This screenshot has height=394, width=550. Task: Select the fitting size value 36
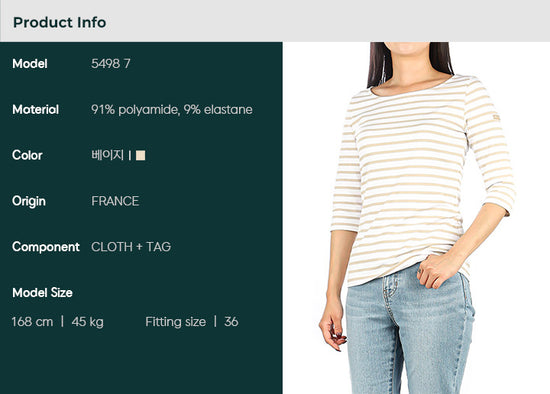pyautogui.click(x=231, y=322)
